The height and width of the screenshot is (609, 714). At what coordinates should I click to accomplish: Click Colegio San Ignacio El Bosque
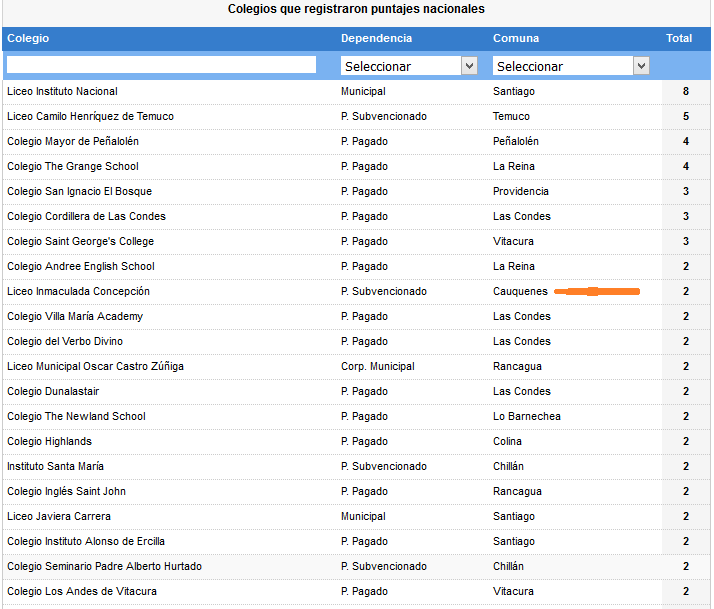coord(79,191)
